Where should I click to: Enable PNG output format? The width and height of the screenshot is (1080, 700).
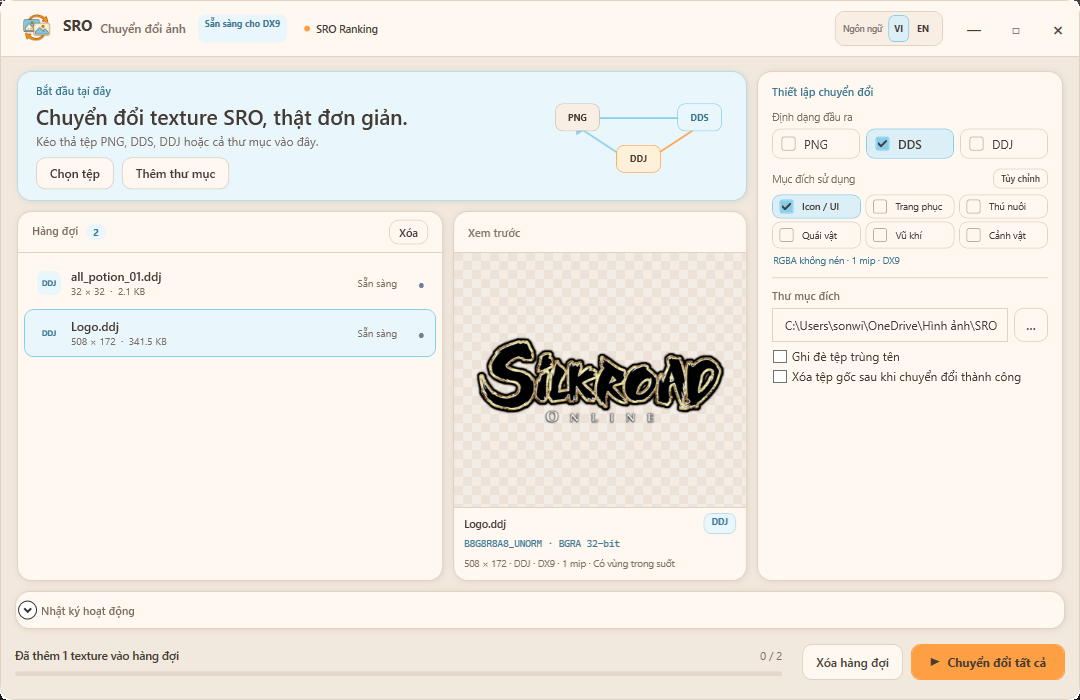click(816, 144)
